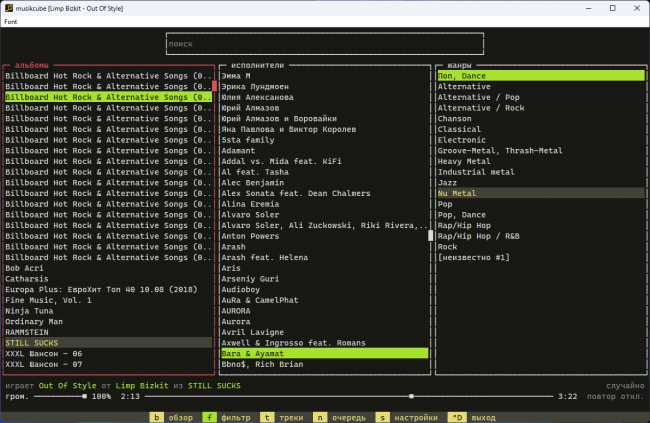Open the settings shortcut (s)
Viewport: 650px width, 423px height.
407,417
